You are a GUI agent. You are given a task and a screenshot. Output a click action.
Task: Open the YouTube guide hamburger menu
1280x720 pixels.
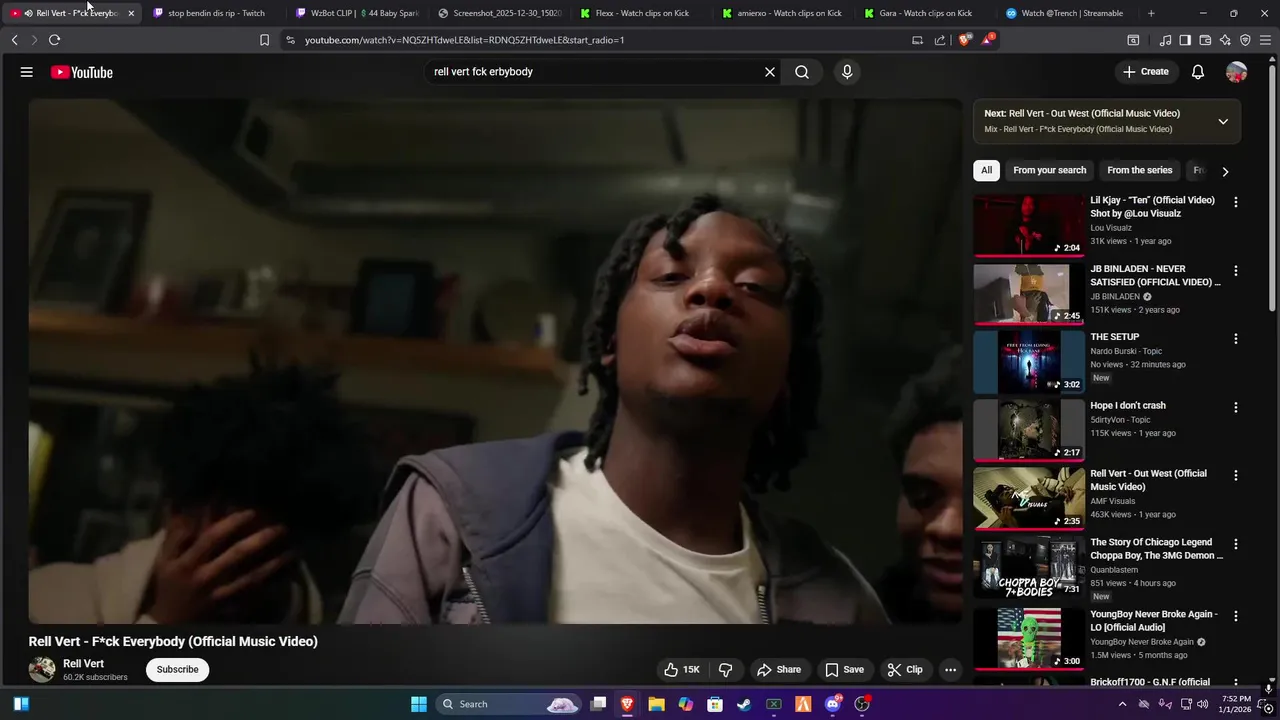pyautogui.click(x=27, y=72)
